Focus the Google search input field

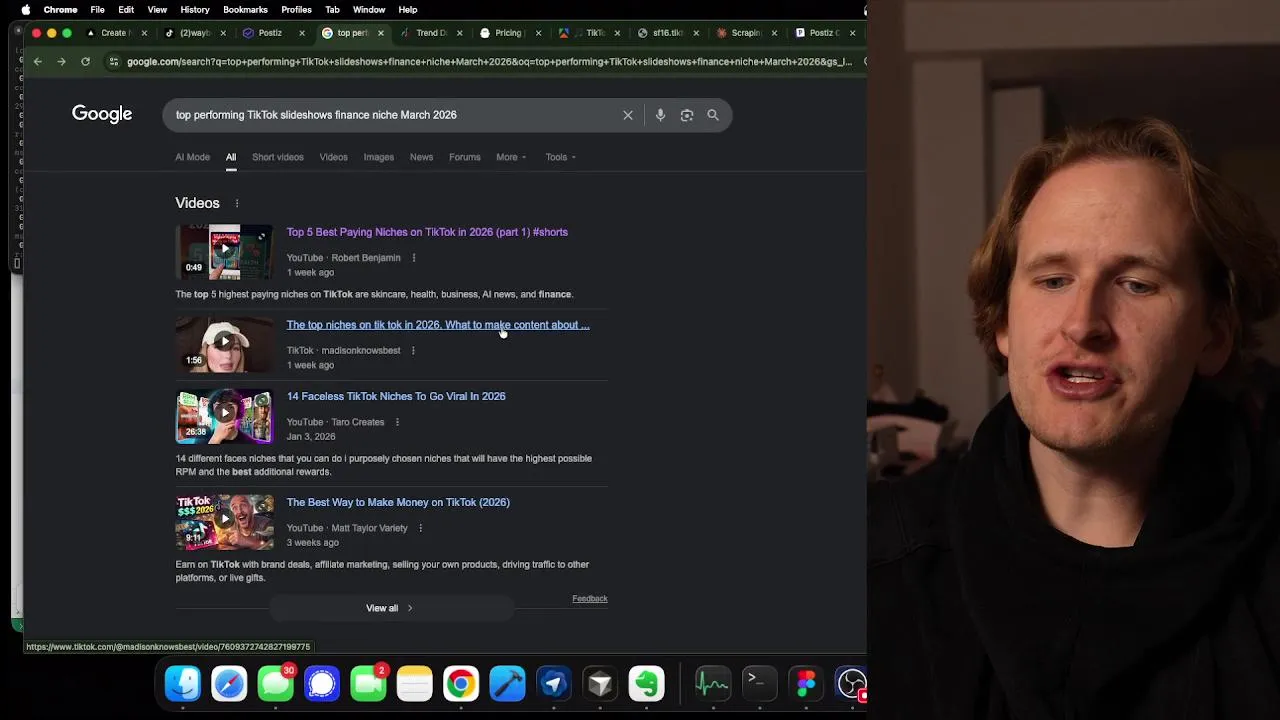click(395, 115)
